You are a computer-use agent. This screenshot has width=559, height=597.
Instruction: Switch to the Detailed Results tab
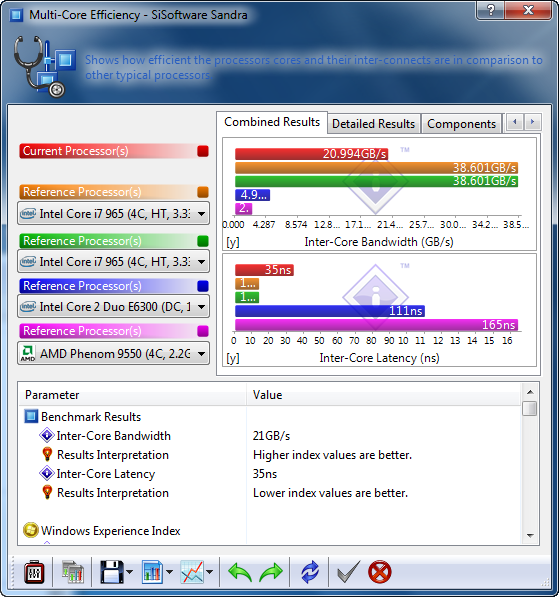tap(373, 124)
